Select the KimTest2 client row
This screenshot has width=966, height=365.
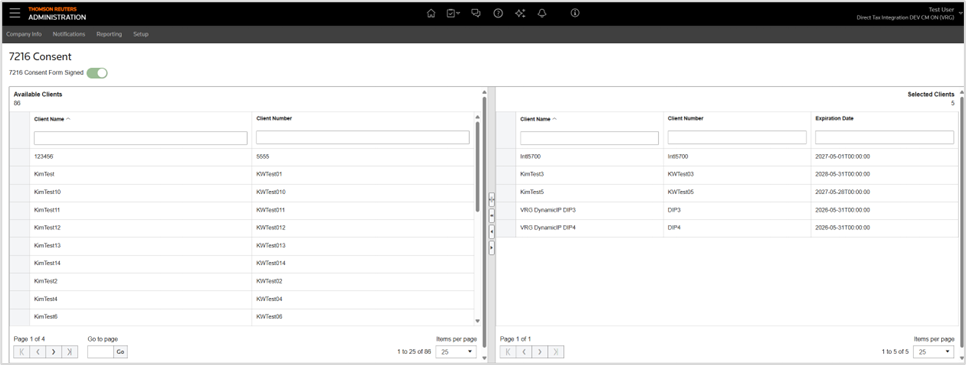coord(242,282)
